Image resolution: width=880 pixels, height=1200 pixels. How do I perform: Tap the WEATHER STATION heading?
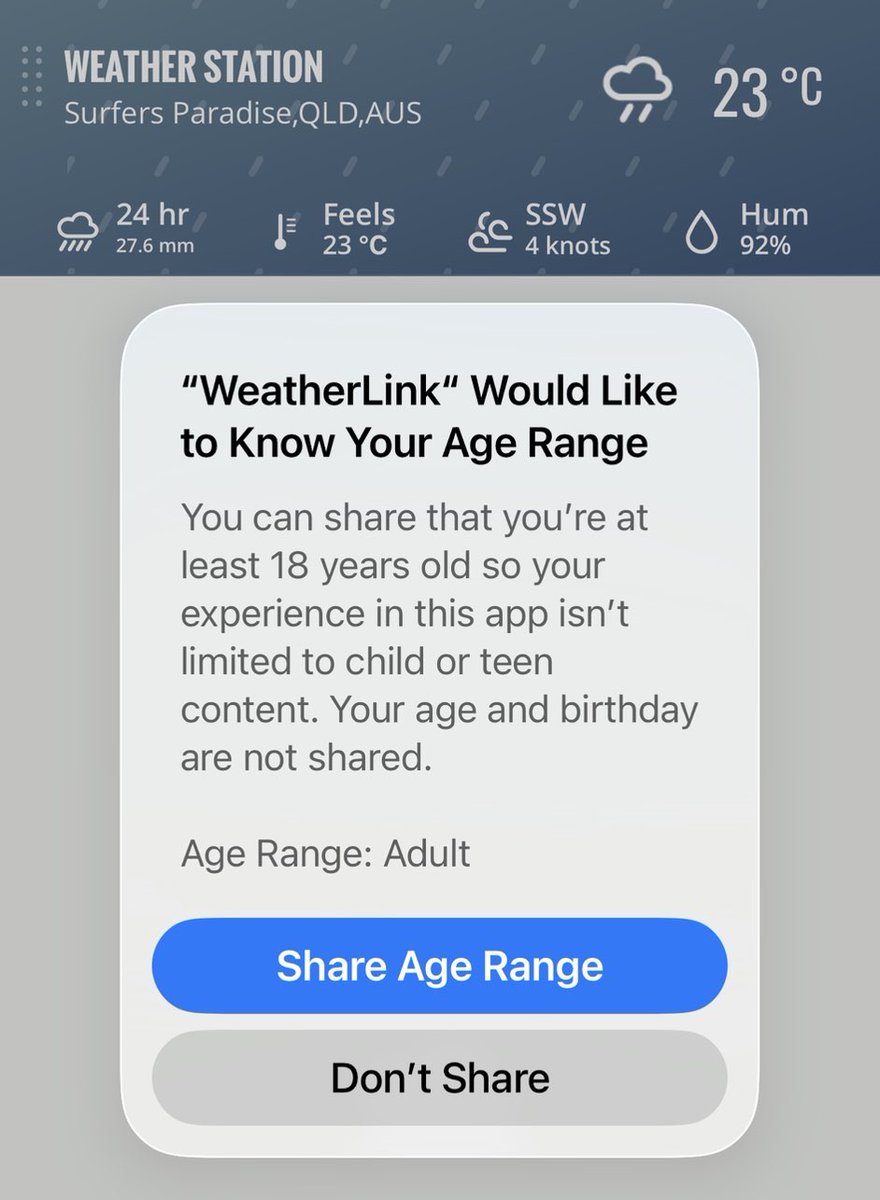coord(193,68)
